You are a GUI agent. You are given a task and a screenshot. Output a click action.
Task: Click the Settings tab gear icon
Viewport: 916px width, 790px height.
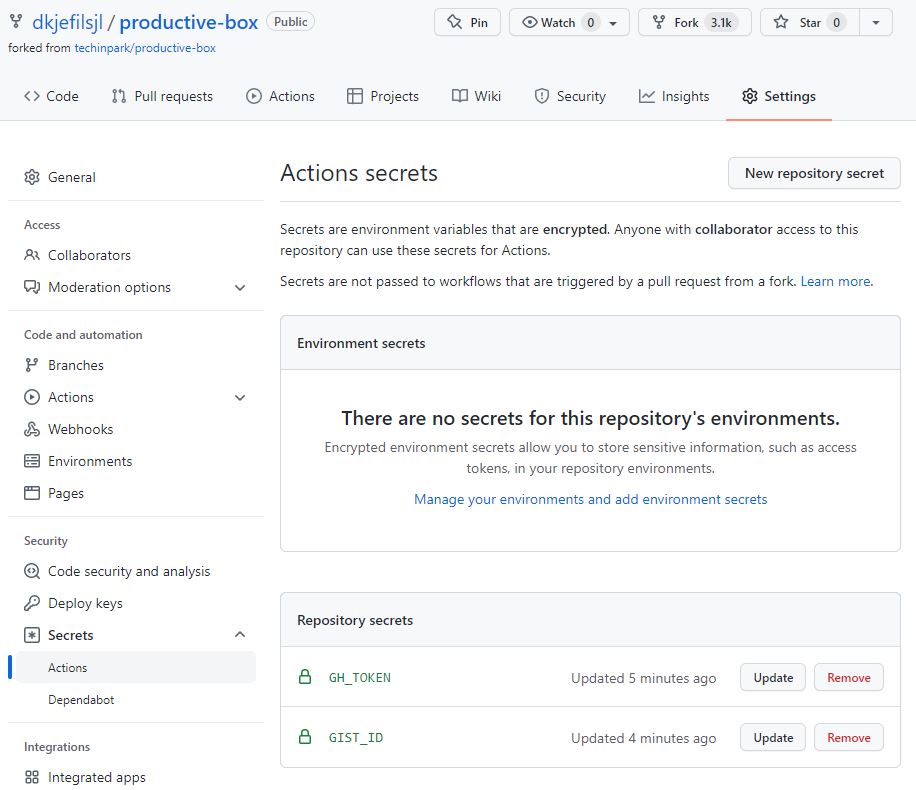click(750, 96)
